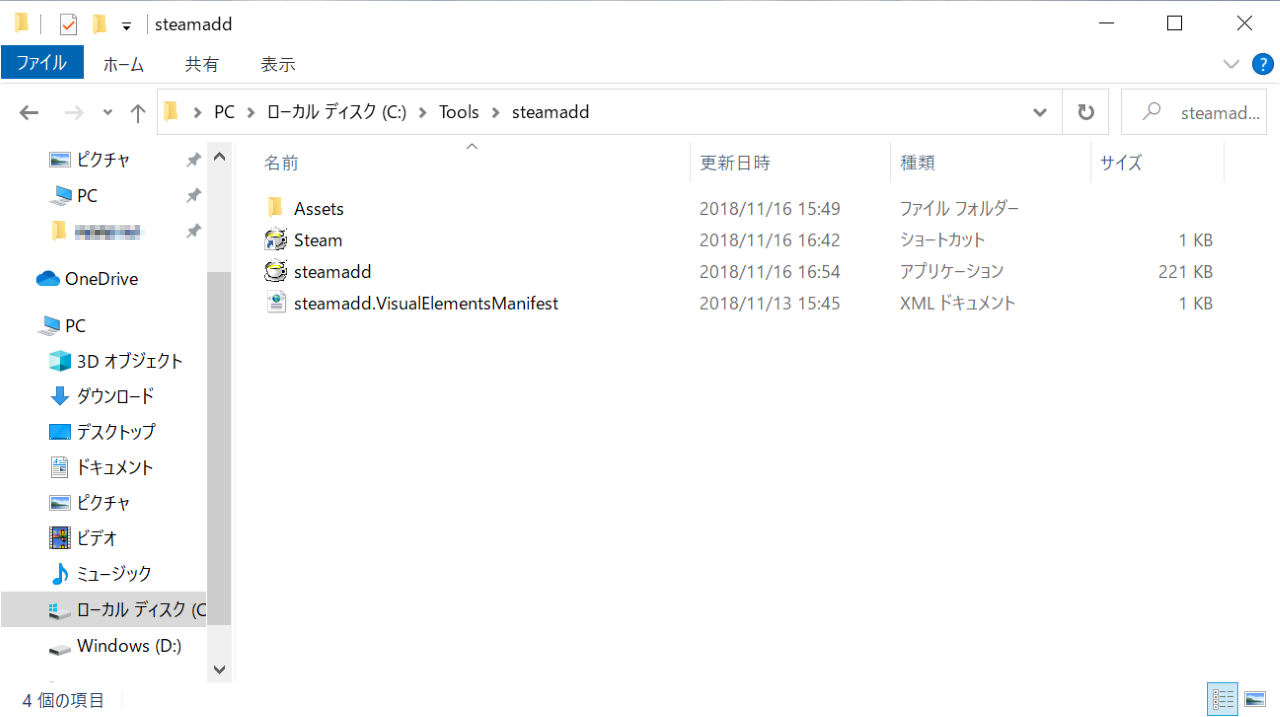Go forward with the right arrow
This screenshot has width=1280, height=717.
[74, 113]
